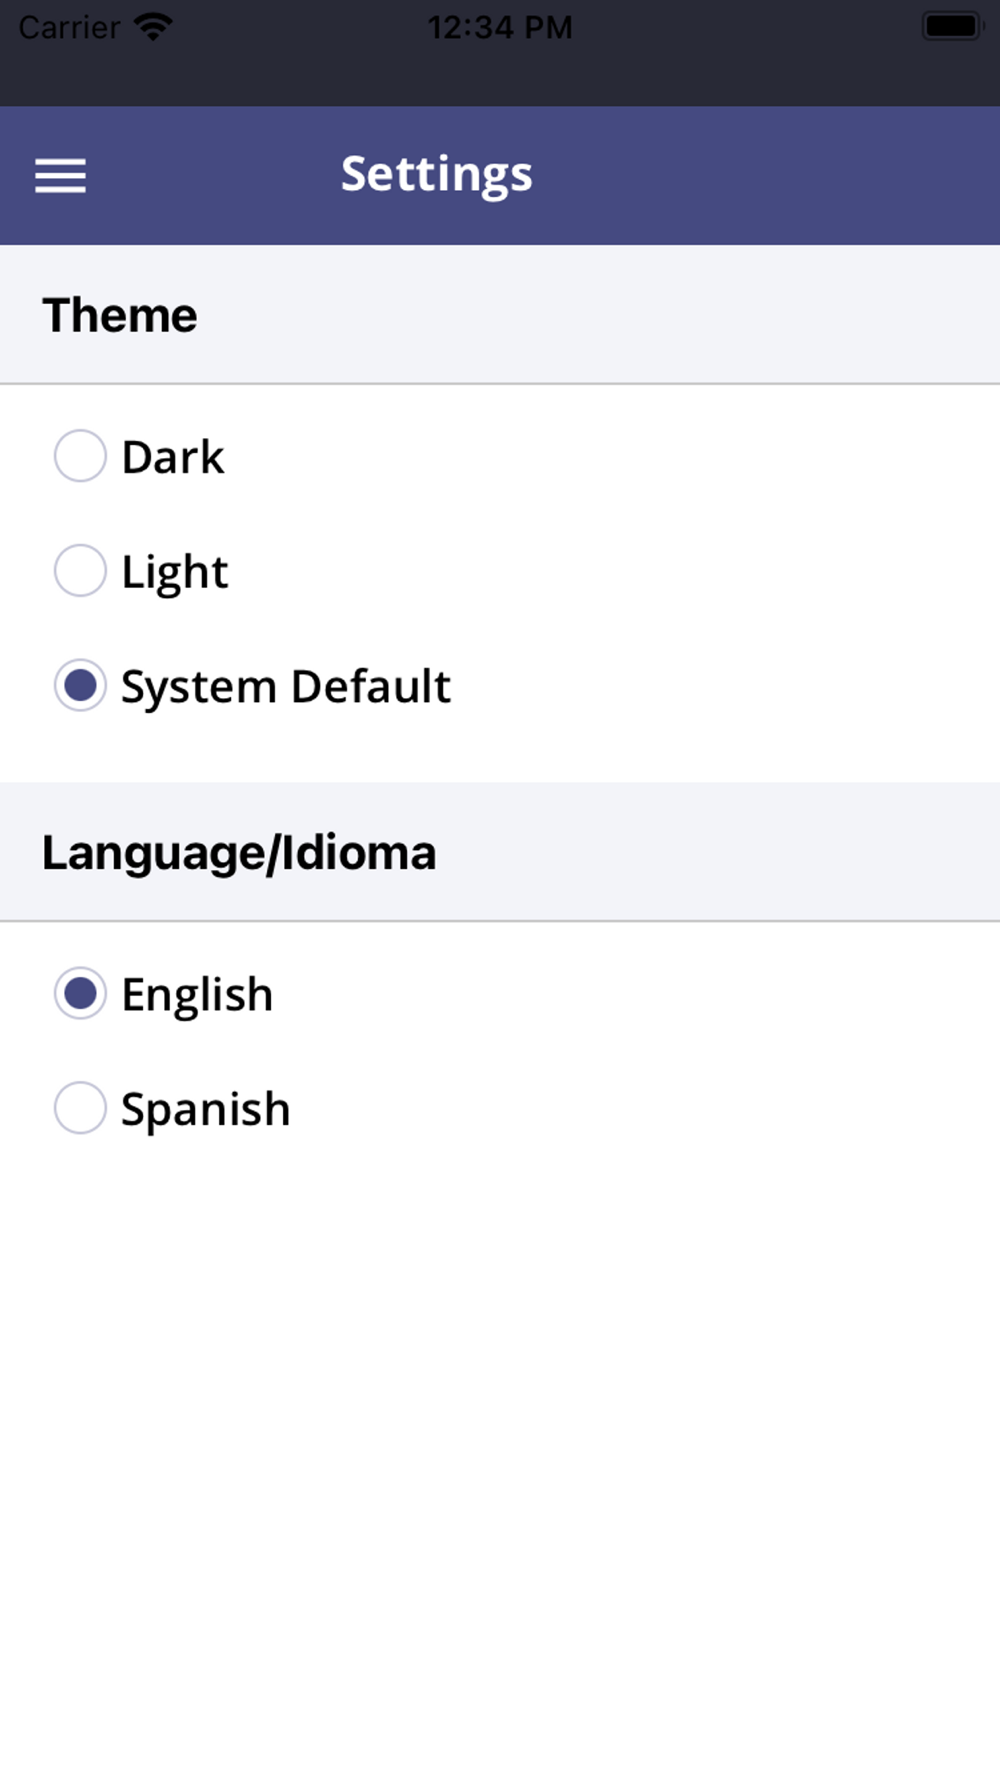The height and width of the screenshot is (1778, 1000).
Task: Tap the battery icon in status bar
Action: click(953, 27)
